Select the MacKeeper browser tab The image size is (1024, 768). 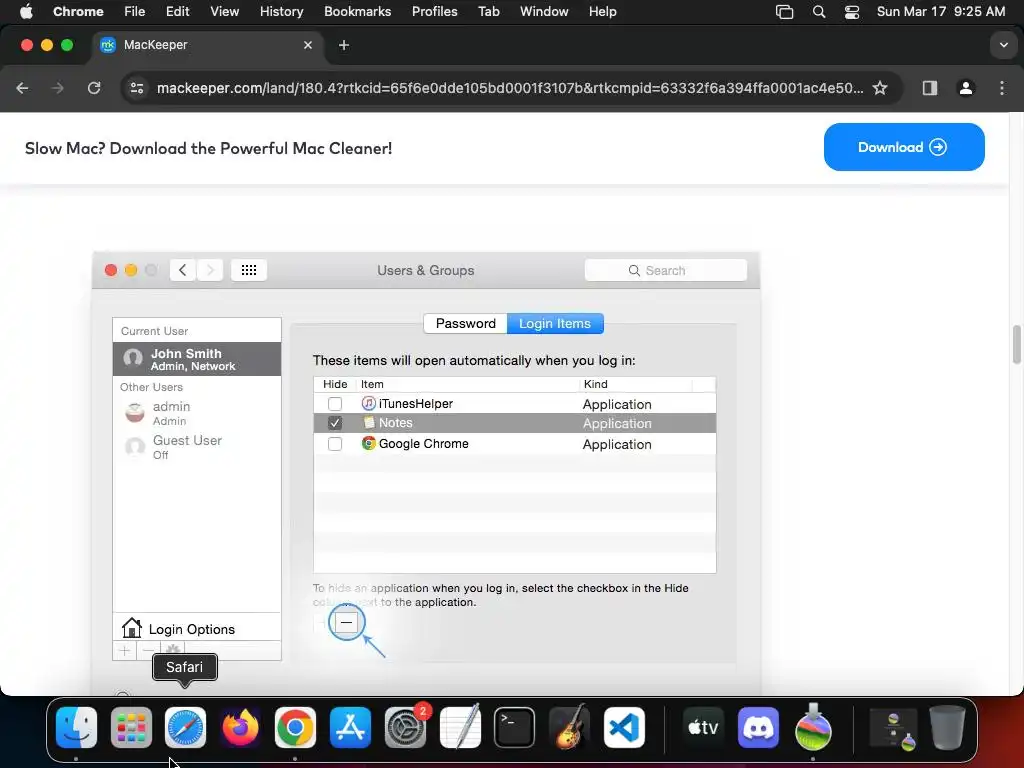coord(206,45)
